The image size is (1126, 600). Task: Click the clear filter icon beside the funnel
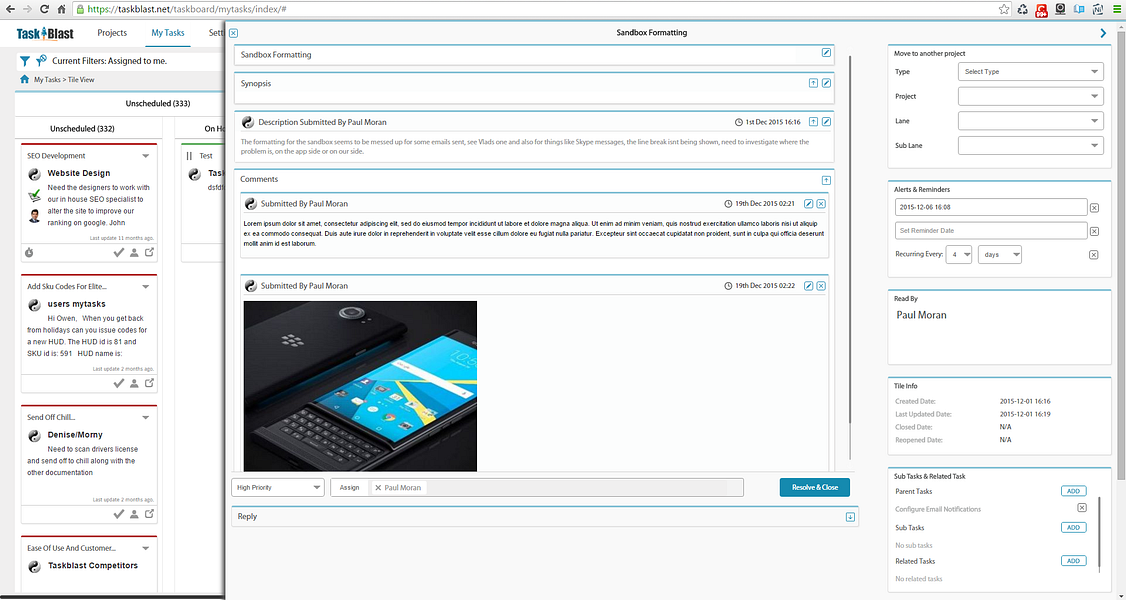(41, 61)
